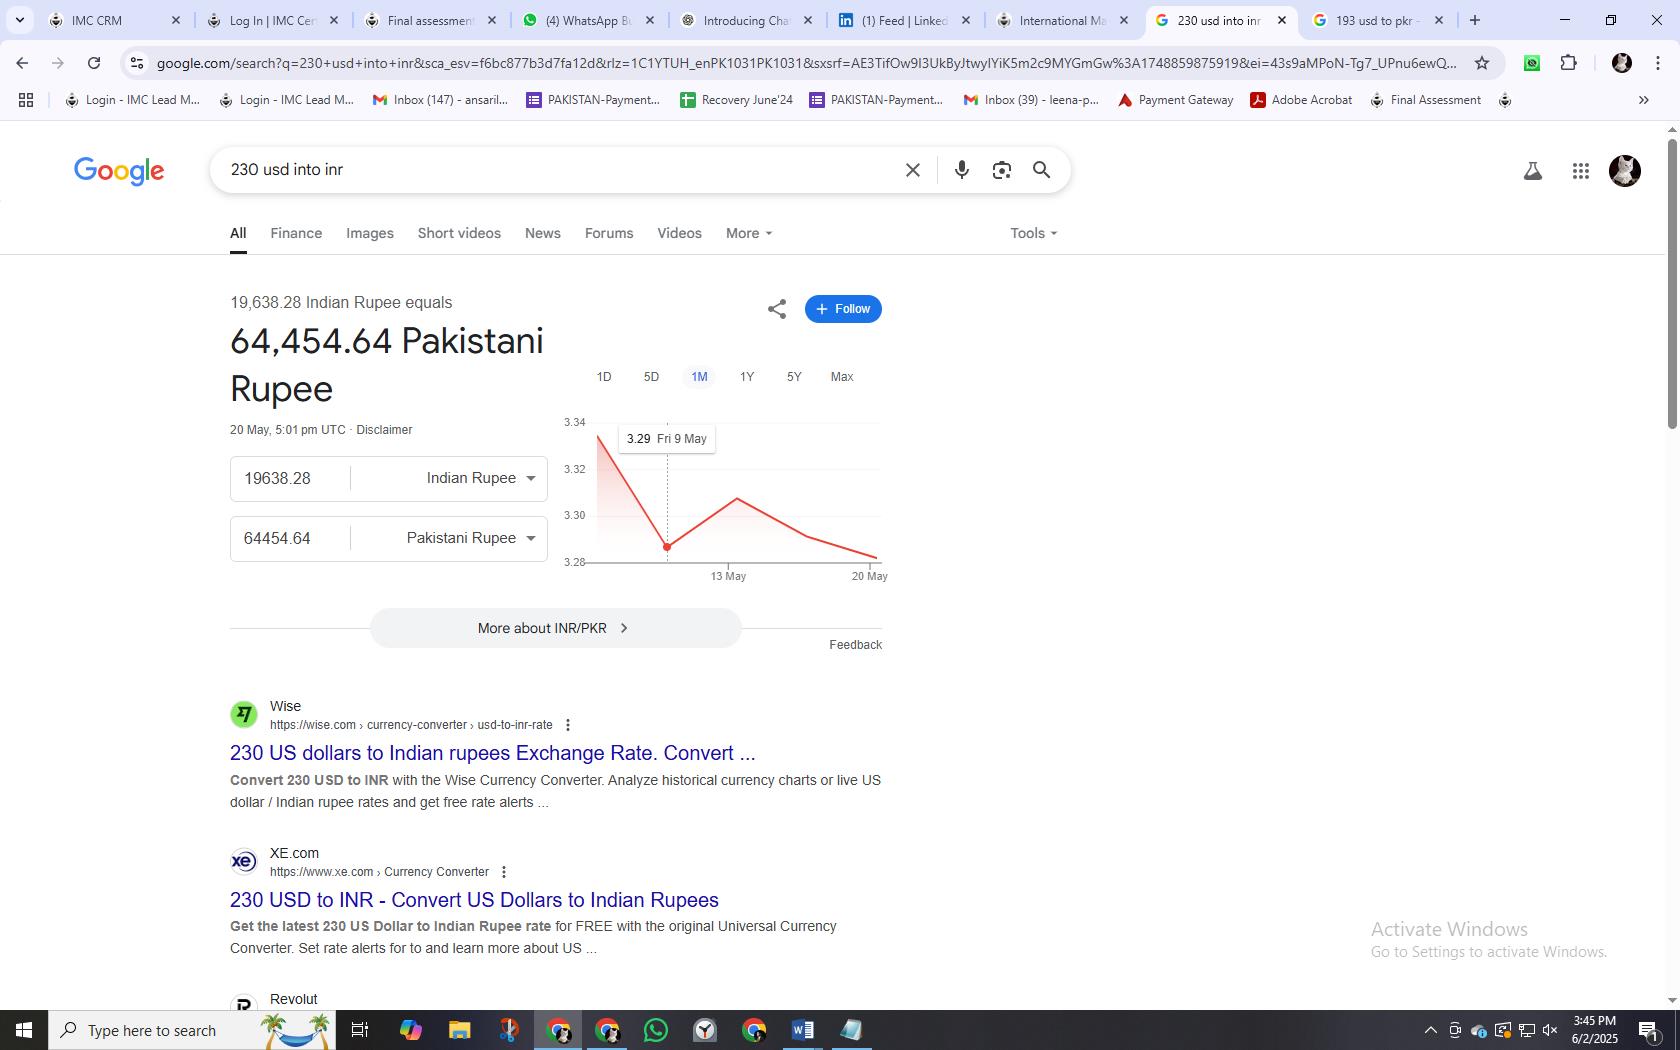The height and width of the screenshot is (1050, 1680).
Task: Open the Windows Start menu
Action: click(x=24, y=1030)
